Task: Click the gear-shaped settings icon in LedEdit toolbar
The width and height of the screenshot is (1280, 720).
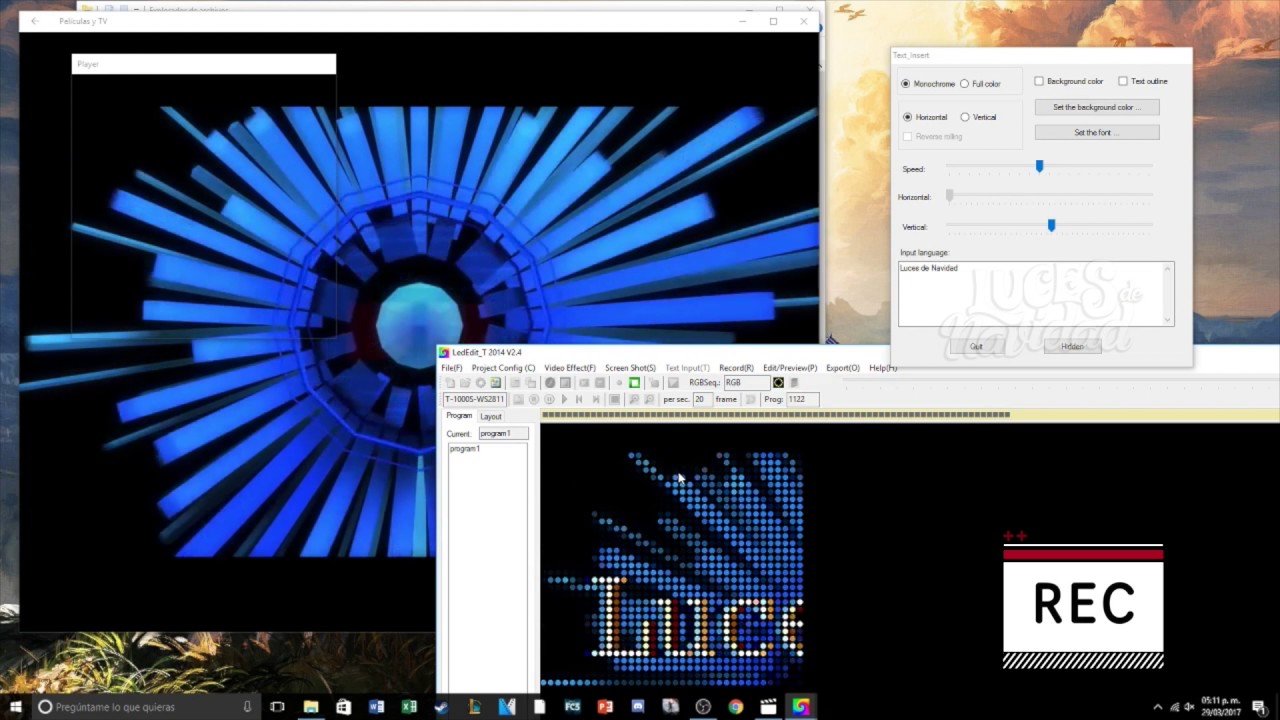Action: coord(480,383)
